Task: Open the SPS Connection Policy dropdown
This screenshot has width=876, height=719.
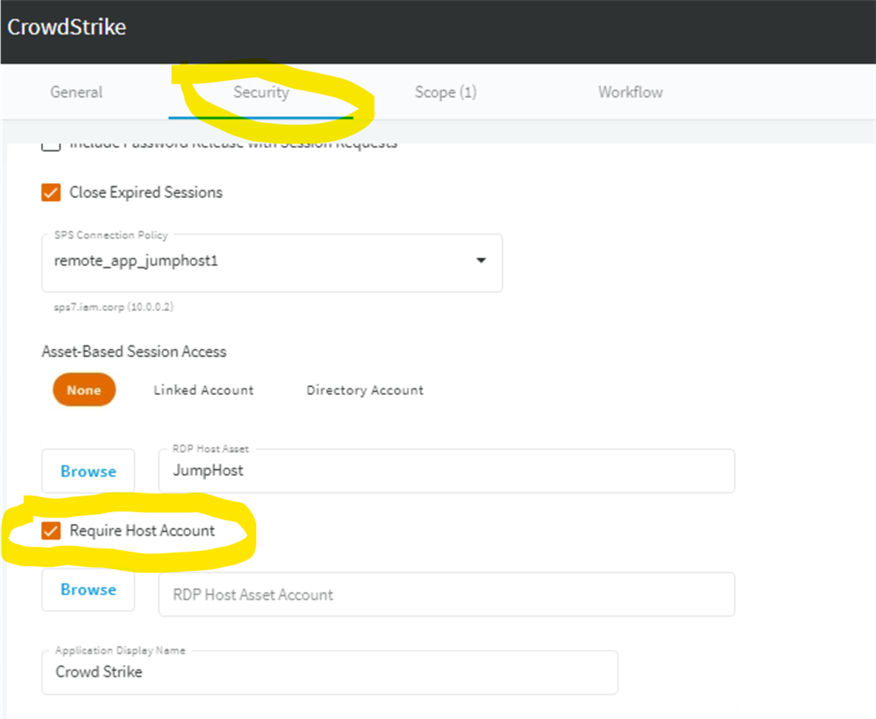Action: tap(272, 263)
